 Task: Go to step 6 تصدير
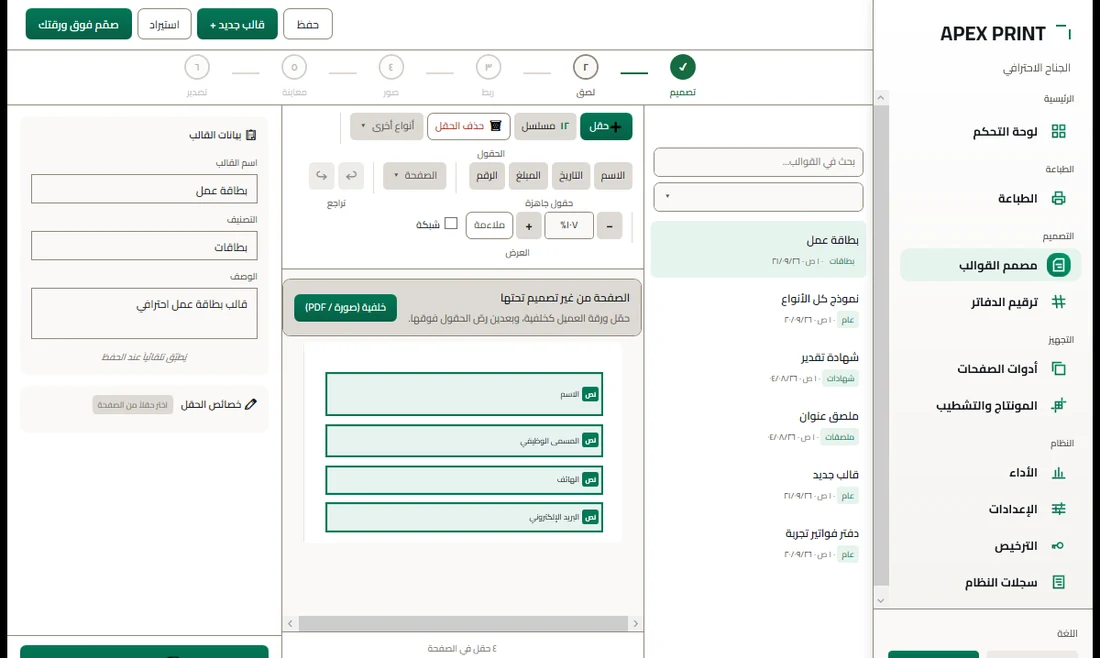coord(197,67)
